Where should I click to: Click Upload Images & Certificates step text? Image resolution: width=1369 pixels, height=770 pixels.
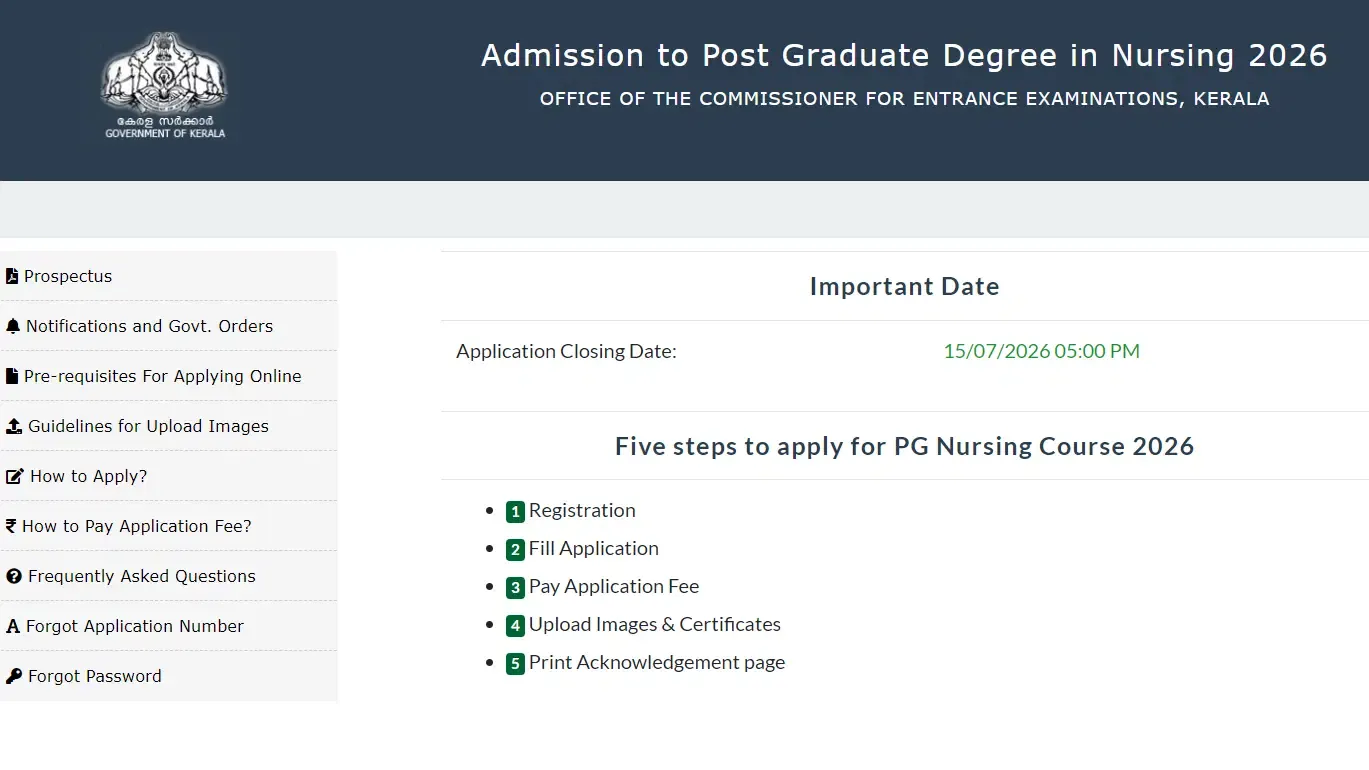pos(655,624)
